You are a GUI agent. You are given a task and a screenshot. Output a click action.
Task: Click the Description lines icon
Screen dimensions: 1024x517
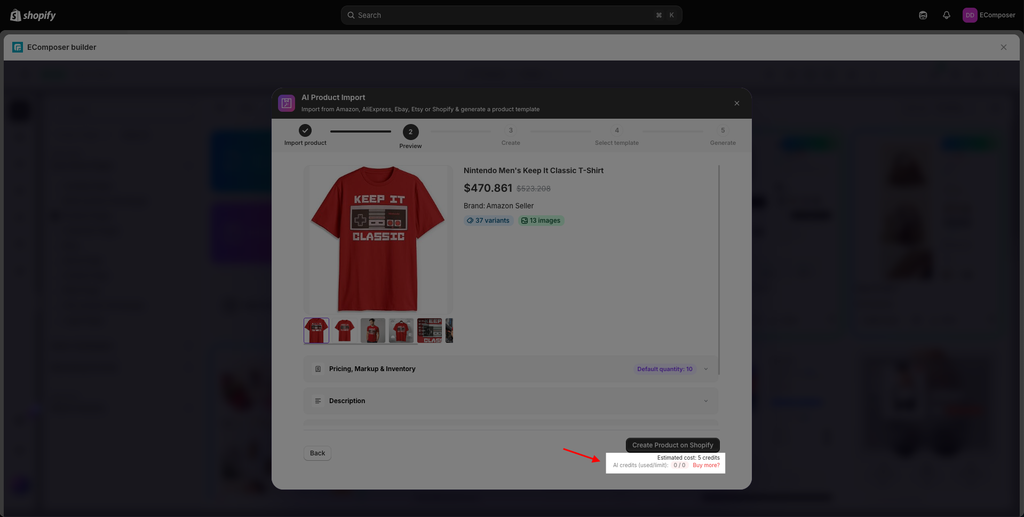point(318,401)
